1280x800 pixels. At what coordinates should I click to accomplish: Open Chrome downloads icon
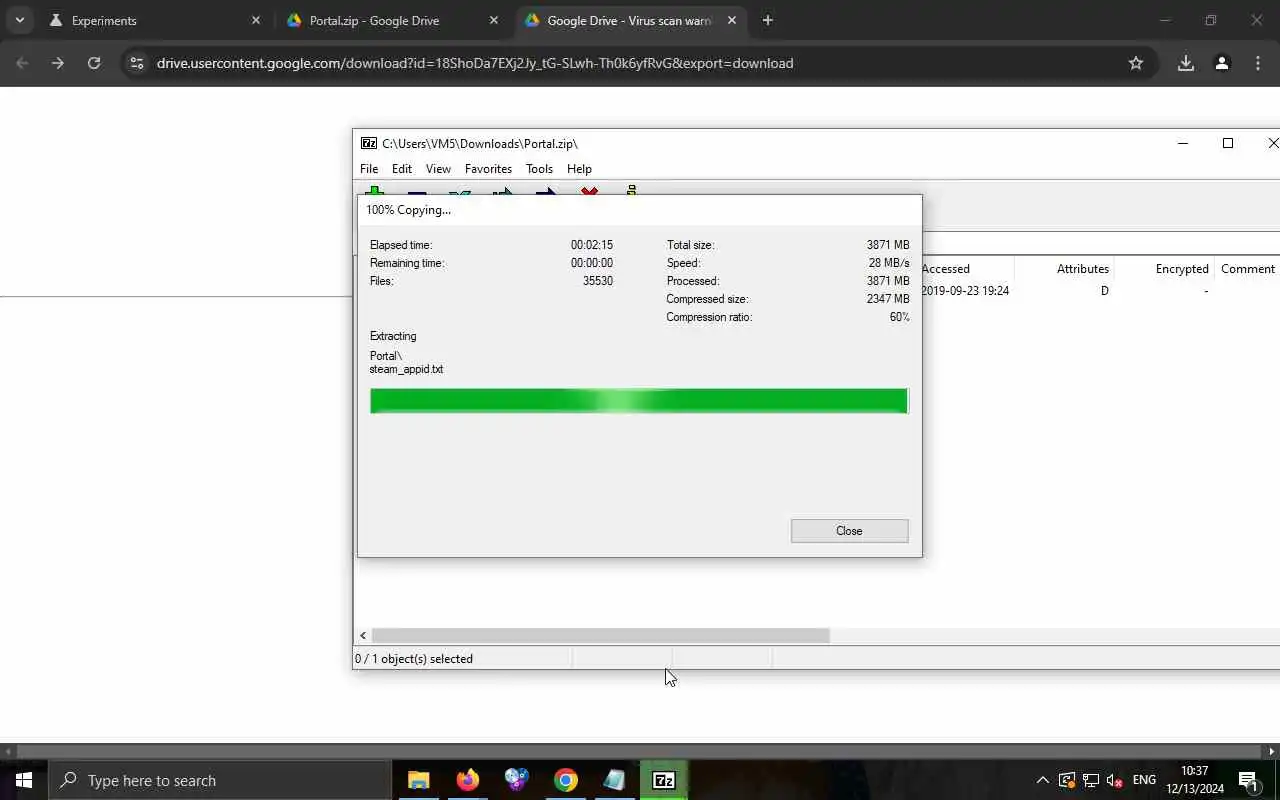click(1186, 63)
